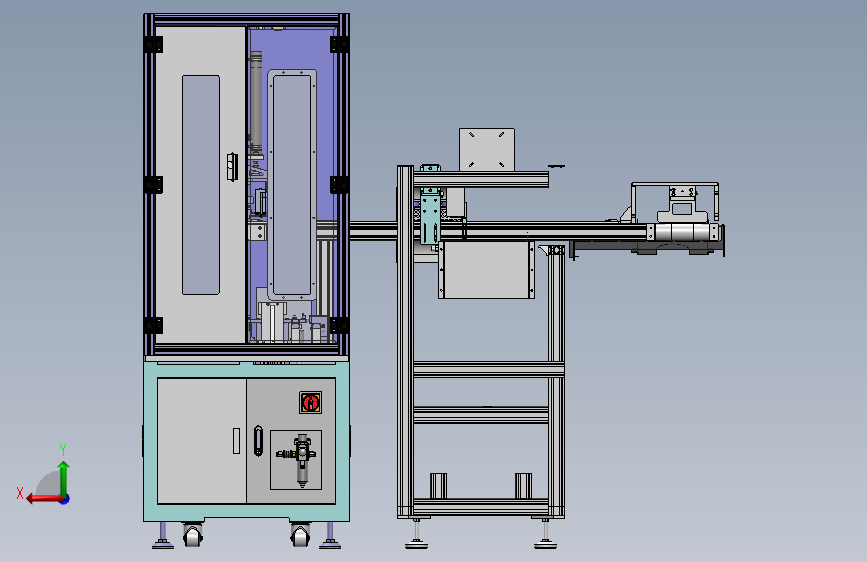Pick the top-right black hinge block

(x=340, y=44)
